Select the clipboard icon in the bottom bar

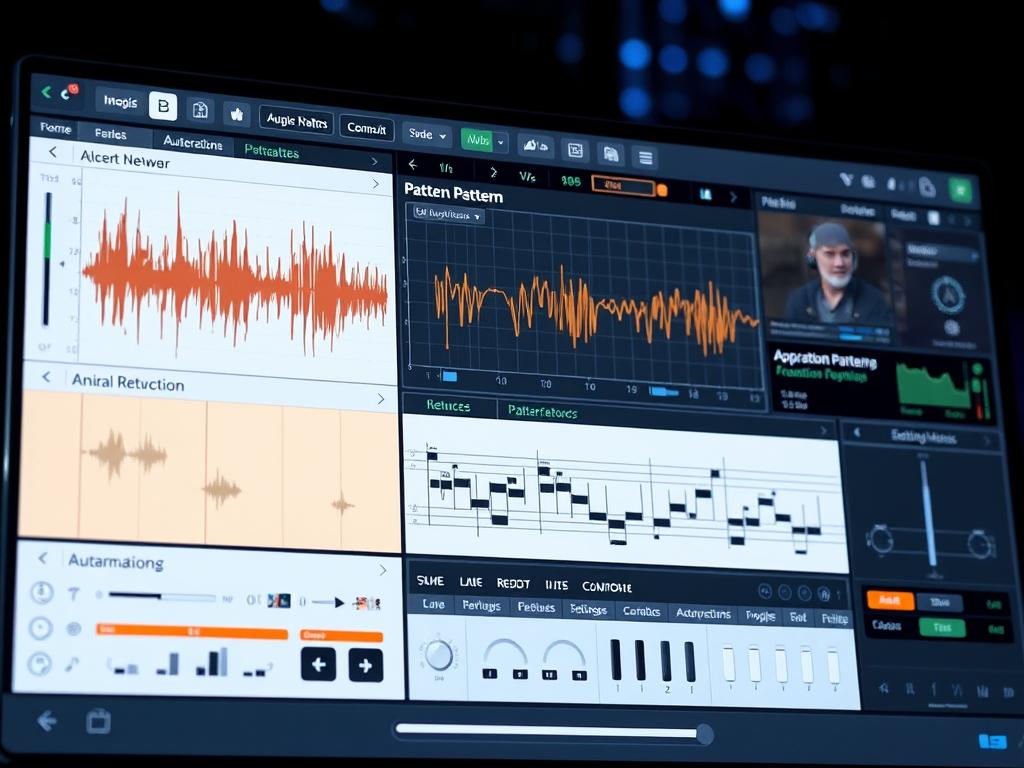point(97,720)
